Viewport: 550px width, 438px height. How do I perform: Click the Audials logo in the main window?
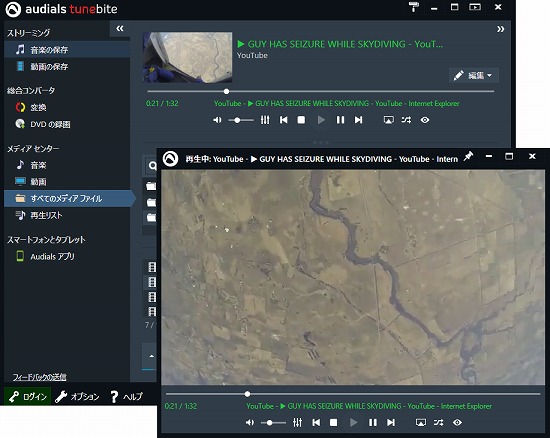point(13,9)
